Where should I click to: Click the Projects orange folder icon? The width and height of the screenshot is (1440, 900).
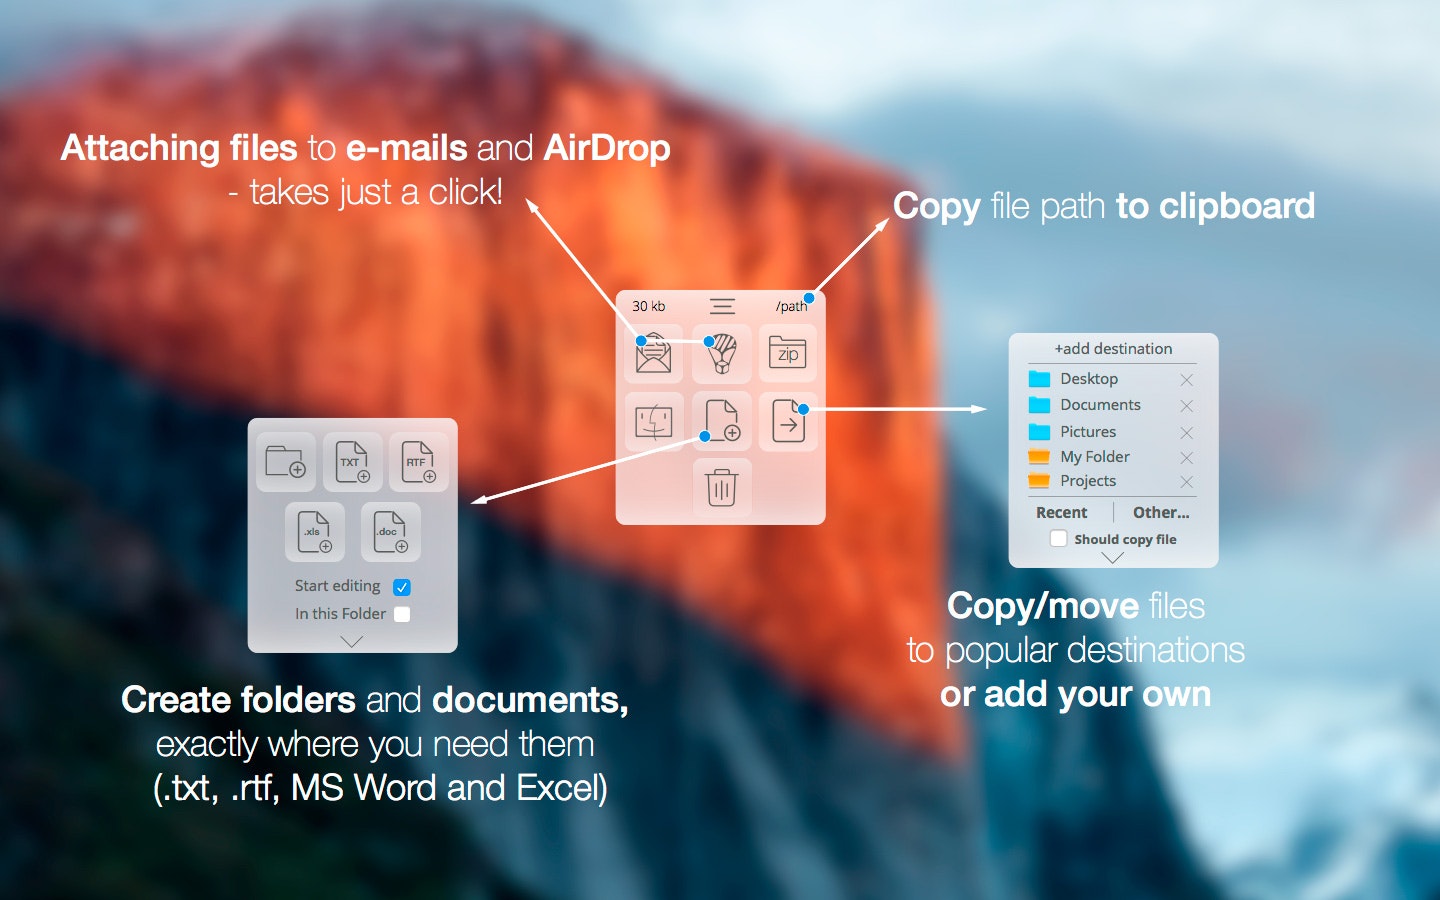[x=1040, y=481]
